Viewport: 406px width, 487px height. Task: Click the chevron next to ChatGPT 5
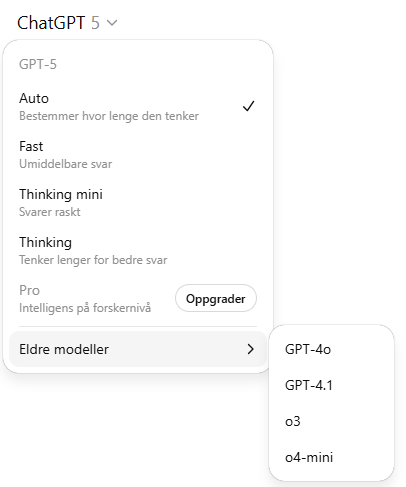pos(112,23)
